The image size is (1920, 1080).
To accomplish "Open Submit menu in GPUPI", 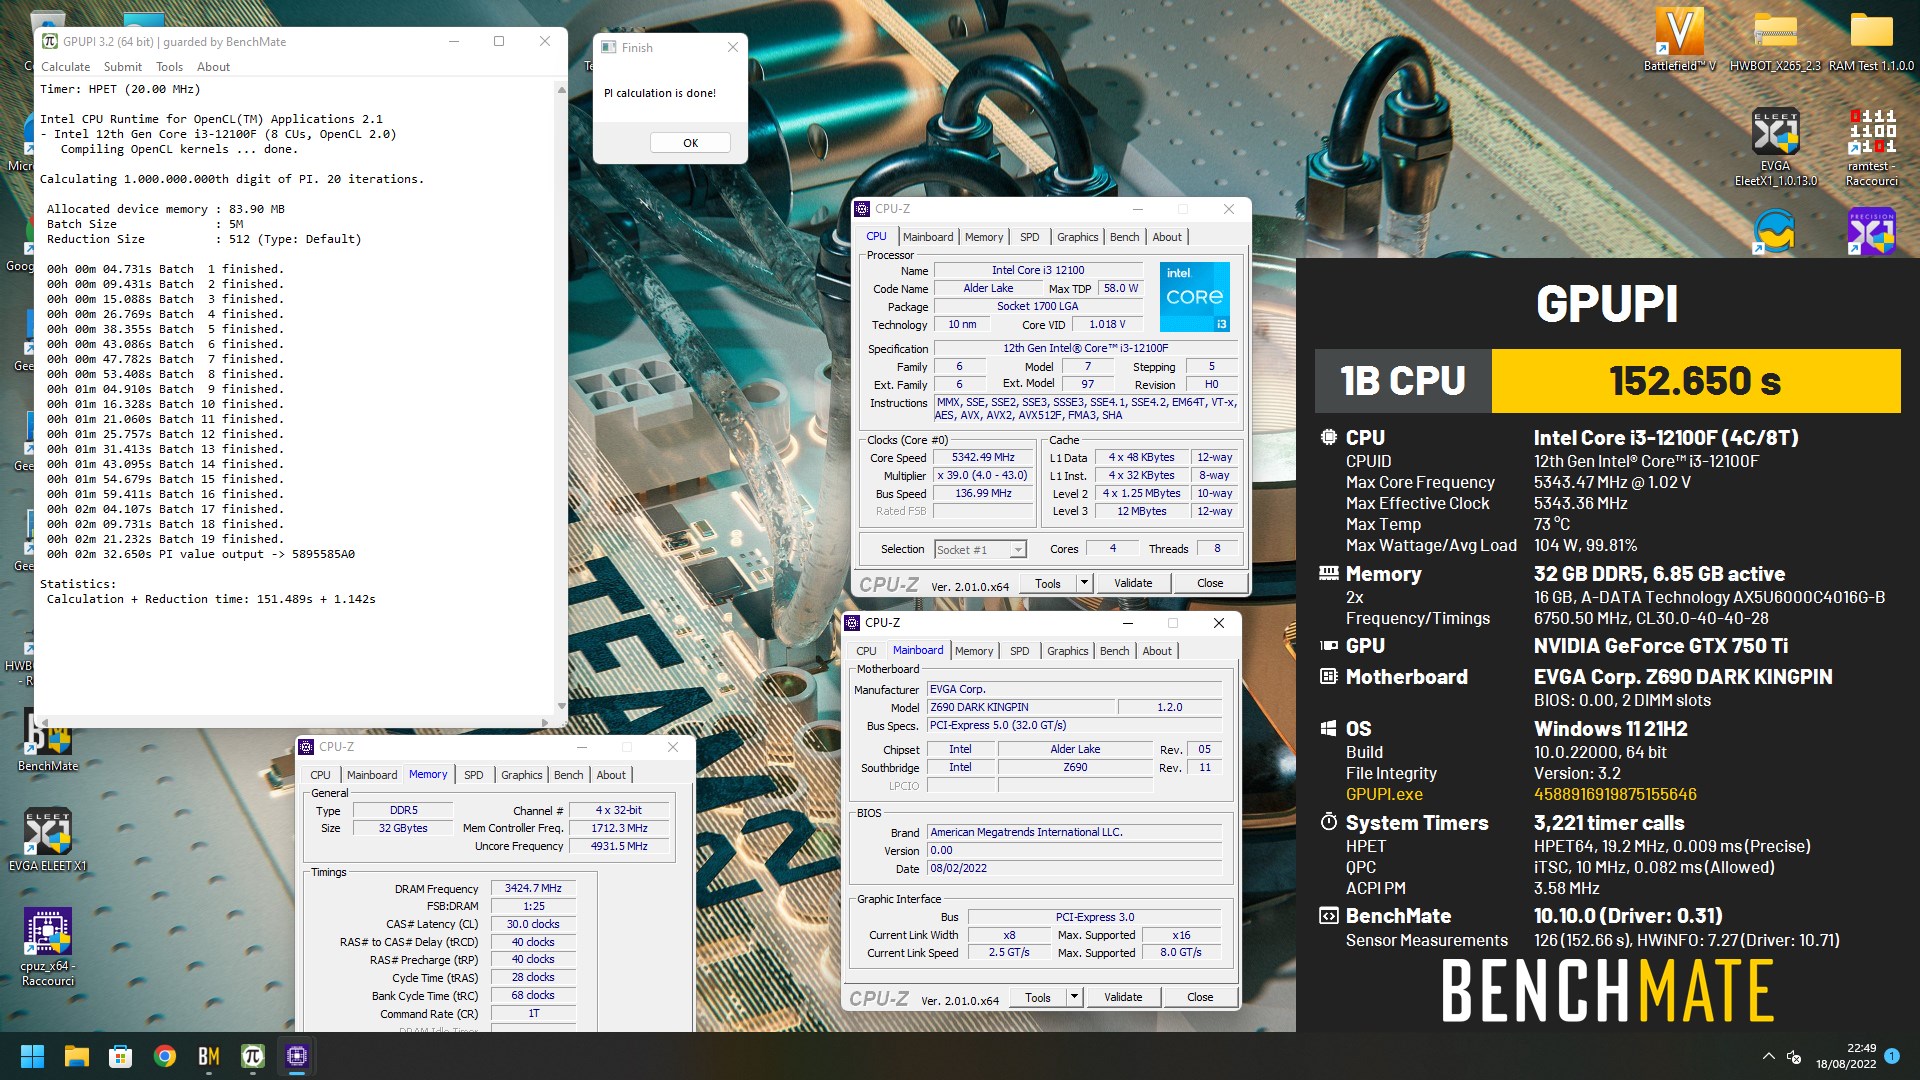I will click(122, 67).
